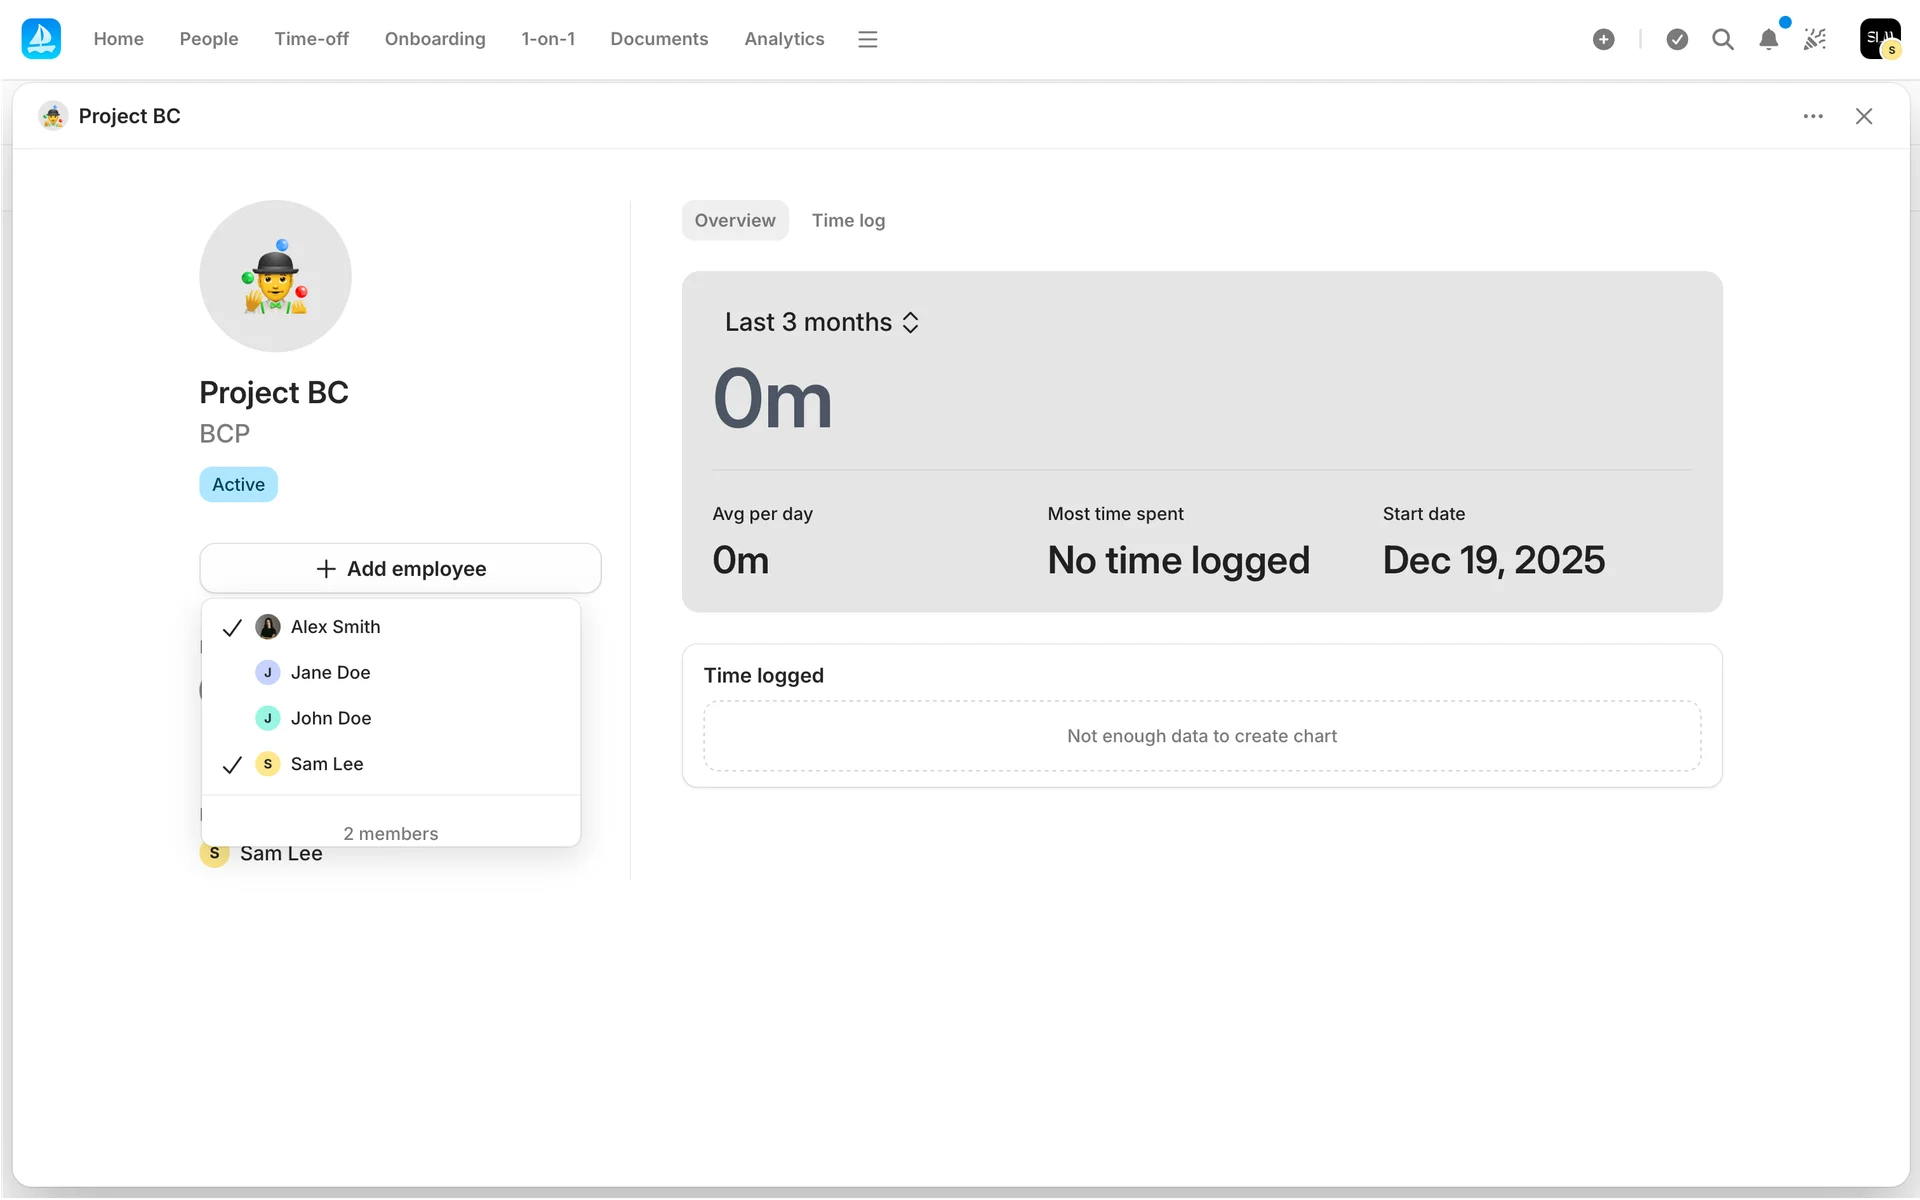Image resolution: width=1920 pixels, height=1200 pixels.
Task: Uncheck Sam Lee in dropdown
Action: pos(326,764)
